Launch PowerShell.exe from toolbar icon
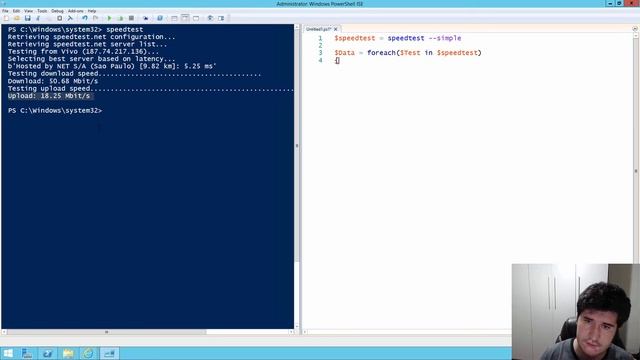This screenshot has height=360, width=640. [x=160, y=18]
